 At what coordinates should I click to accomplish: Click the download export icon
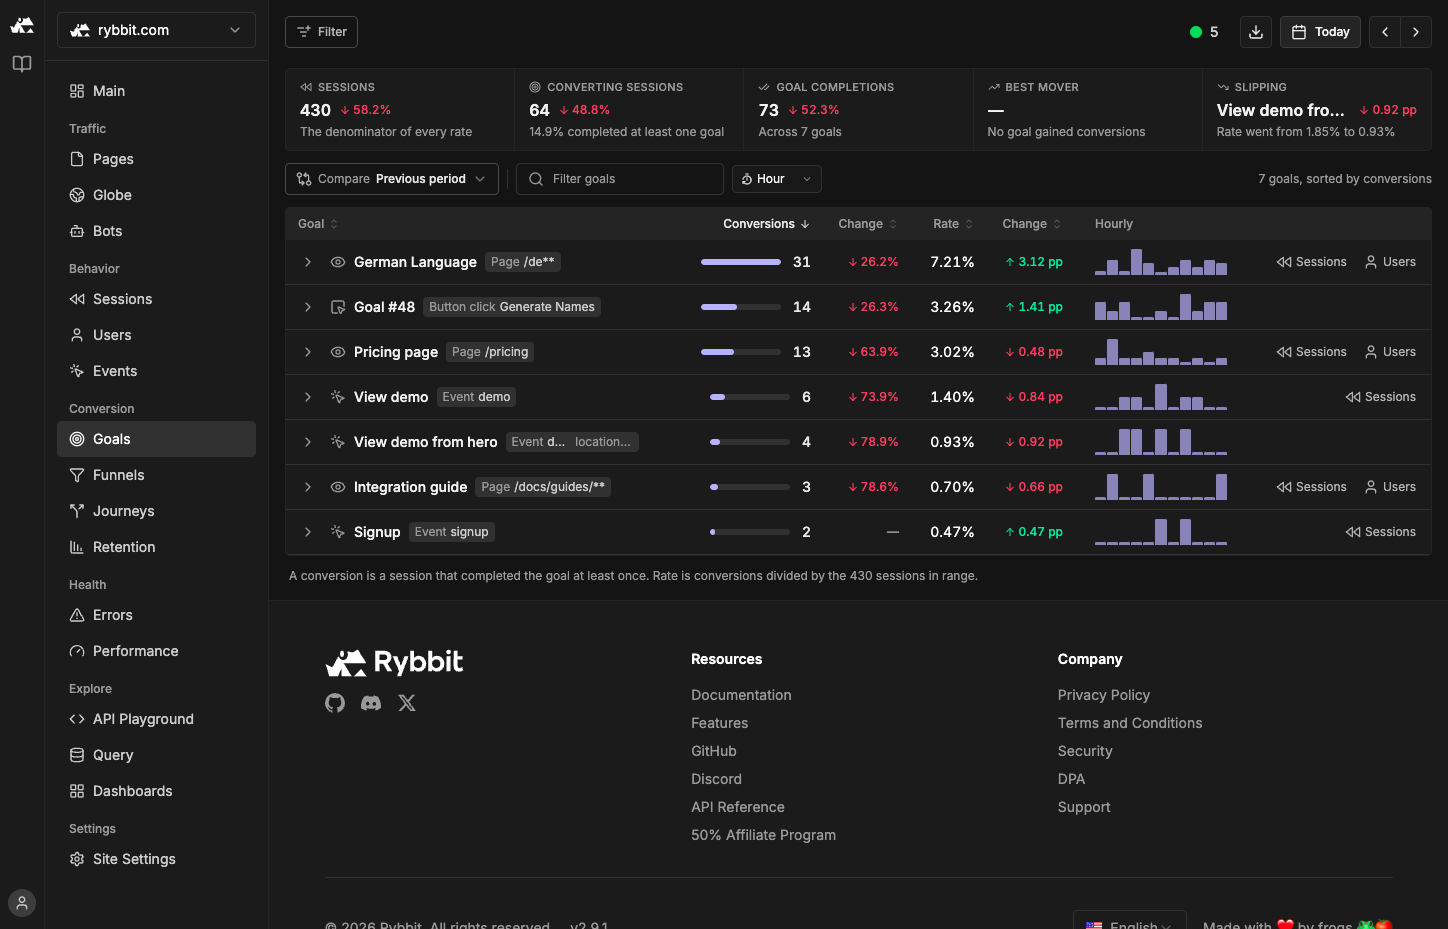click(x=1256, y=32)
